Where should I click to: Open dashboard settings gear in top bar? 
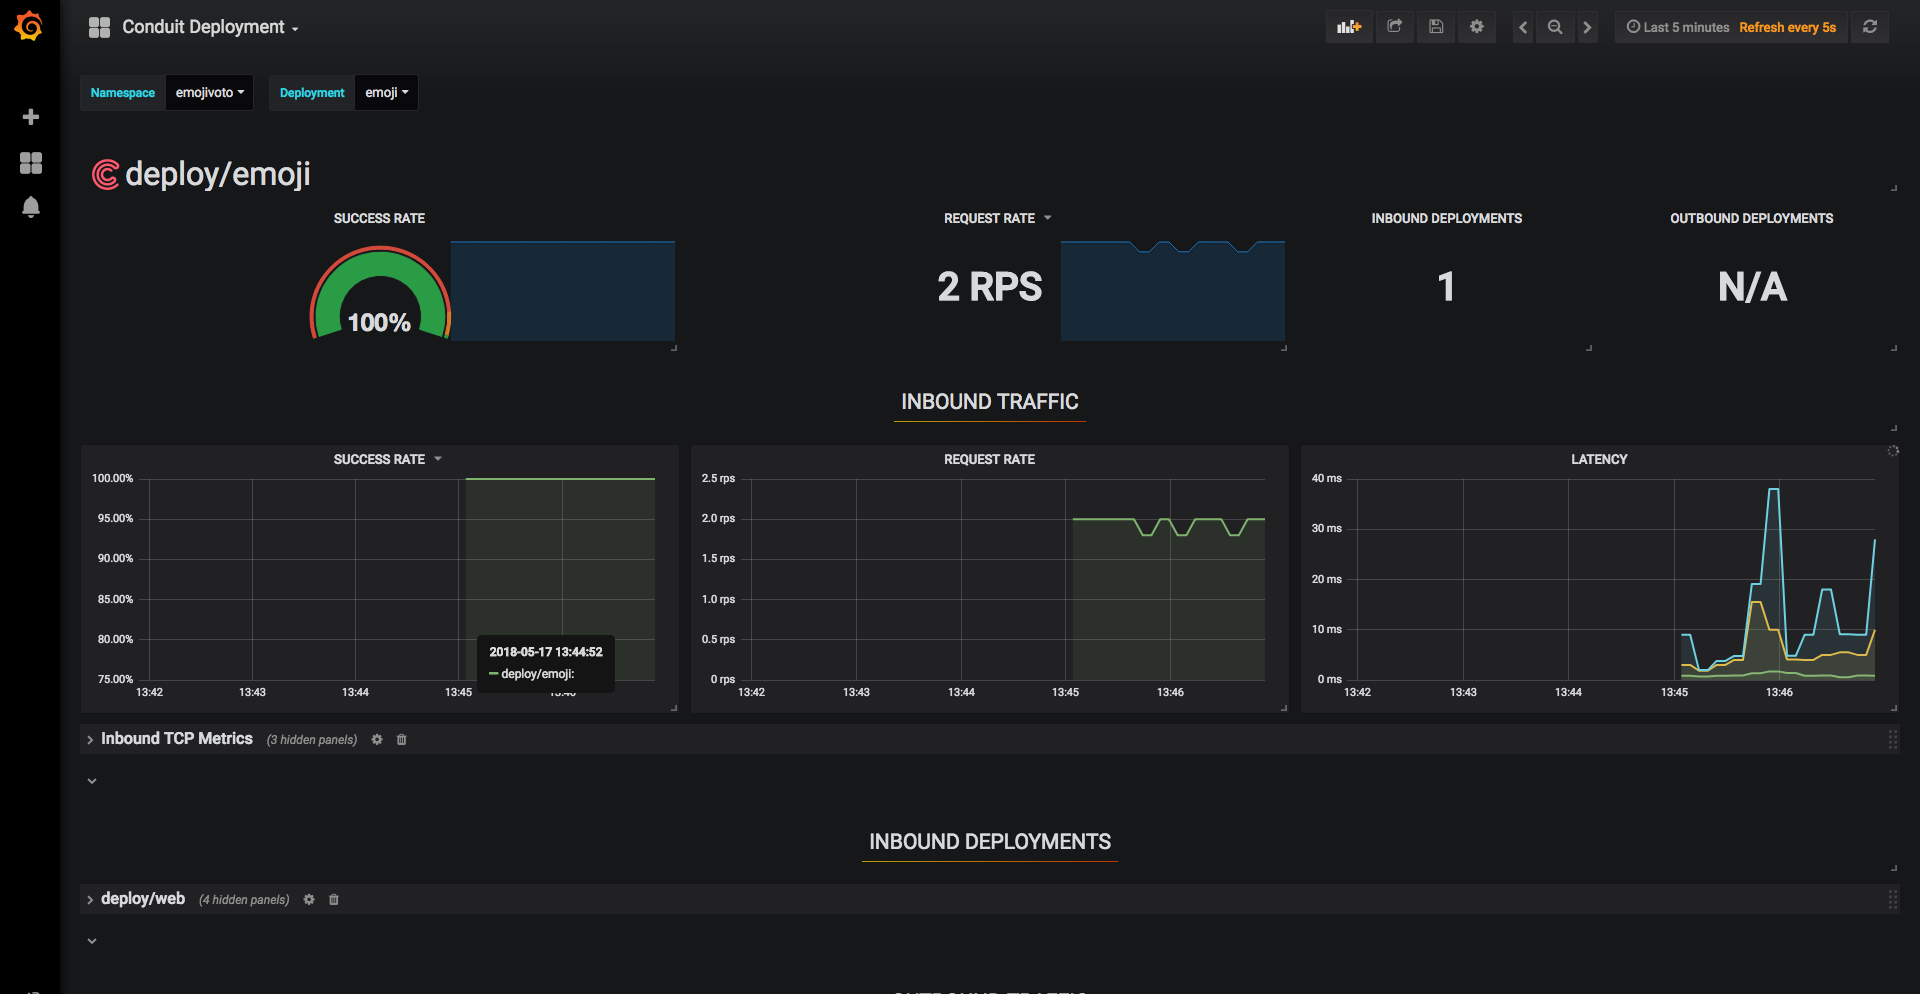1477,27
